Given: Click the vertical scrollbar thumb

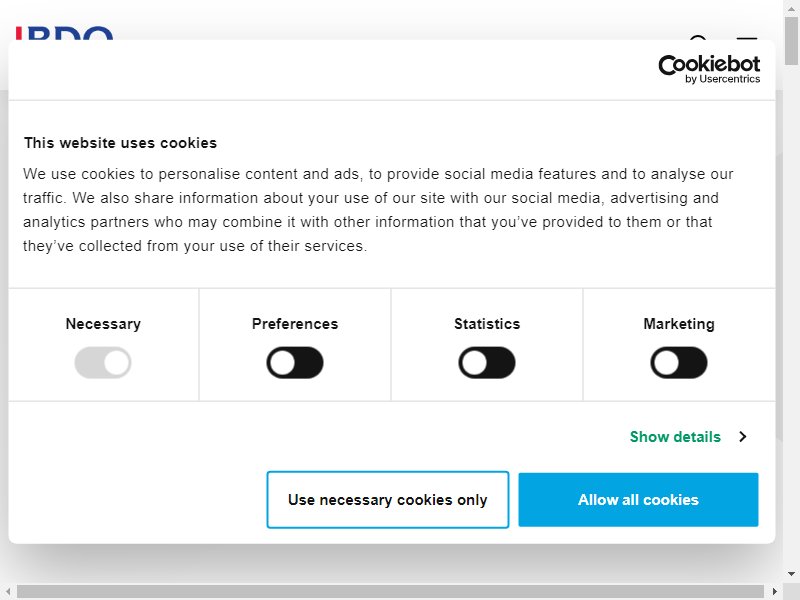Looking at the screenshot, I should tap(791, 41).
